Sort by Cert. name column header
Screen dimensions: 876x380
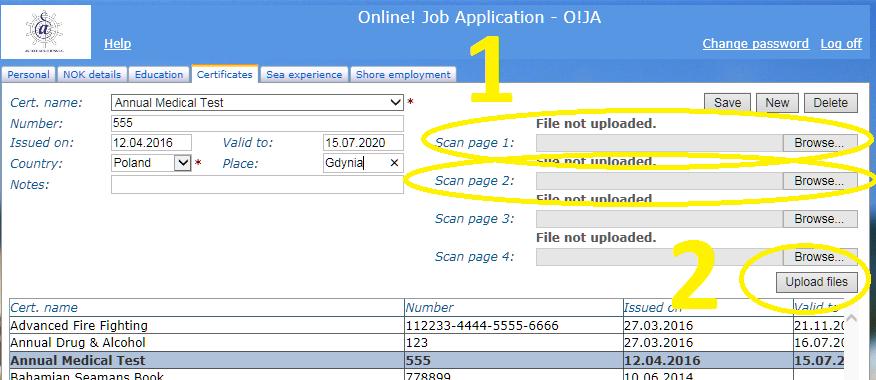207,307
